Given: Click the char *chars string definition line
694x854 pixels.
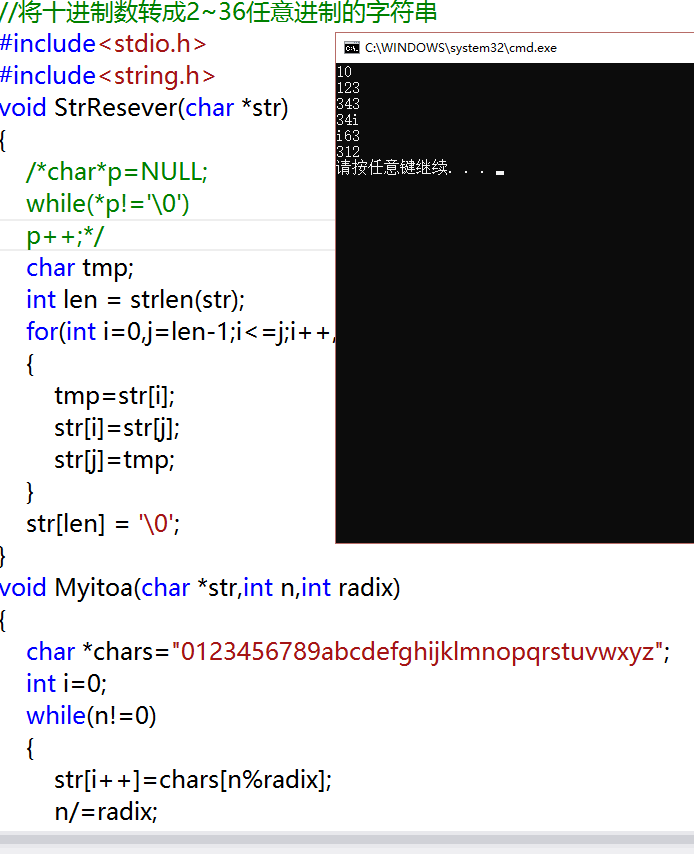Looking at the screenshot, I should point(348,652).
